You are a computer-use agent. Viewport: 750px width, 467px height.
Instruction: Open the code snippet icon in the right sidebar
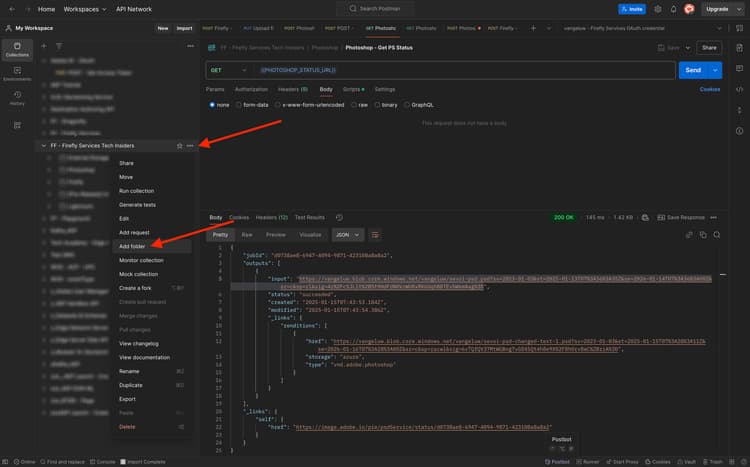pyautogui.click(x=739, y=89)
